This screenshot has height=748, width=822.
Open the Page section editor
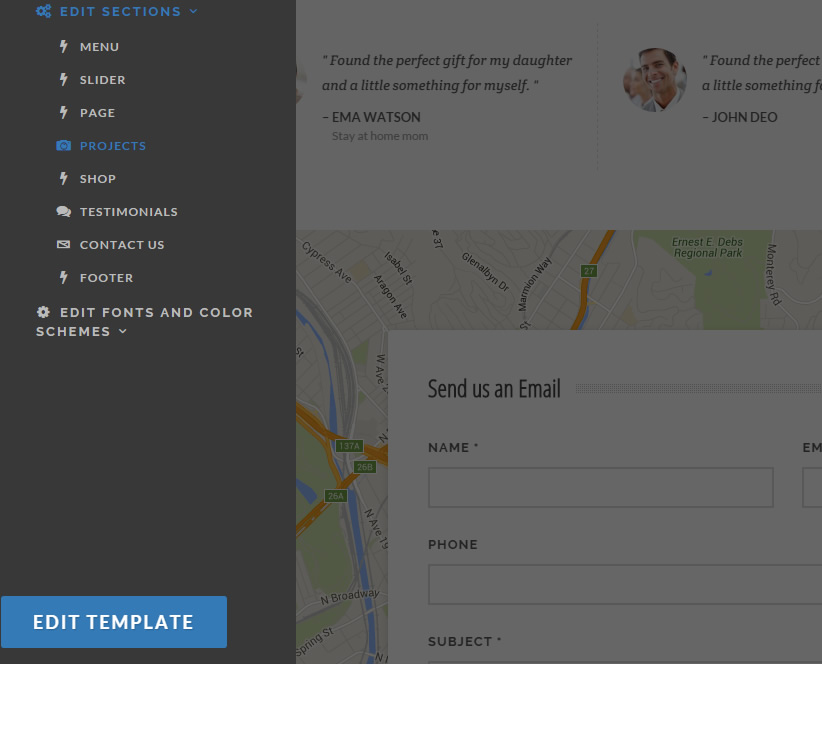(x=97, y=112)
